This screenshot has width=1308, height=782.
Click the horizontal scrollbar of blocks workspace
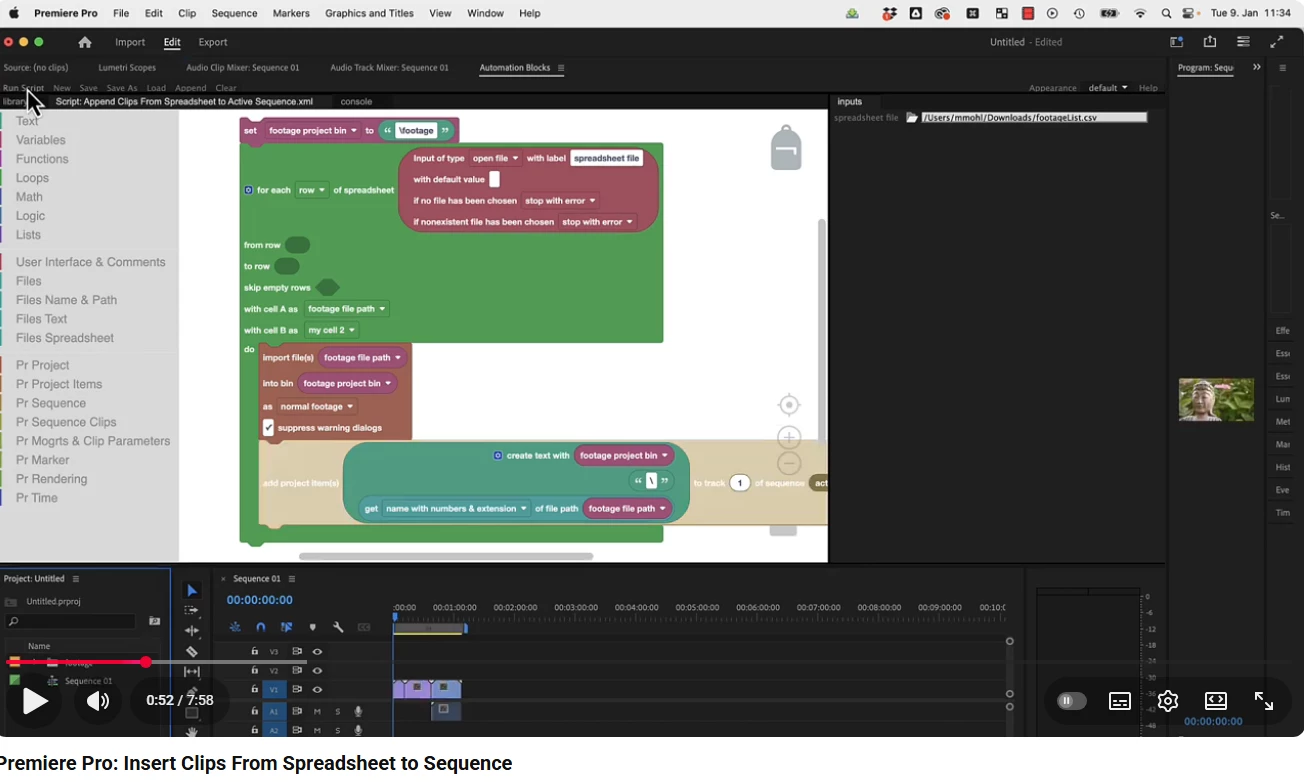tap(446, 557)
